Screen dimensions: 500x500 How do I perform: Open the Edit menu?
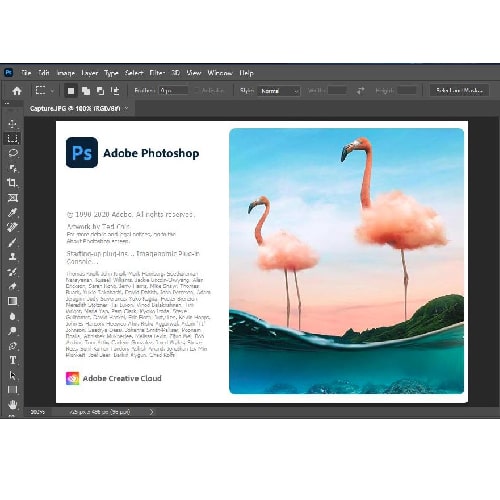pos(44,73)
